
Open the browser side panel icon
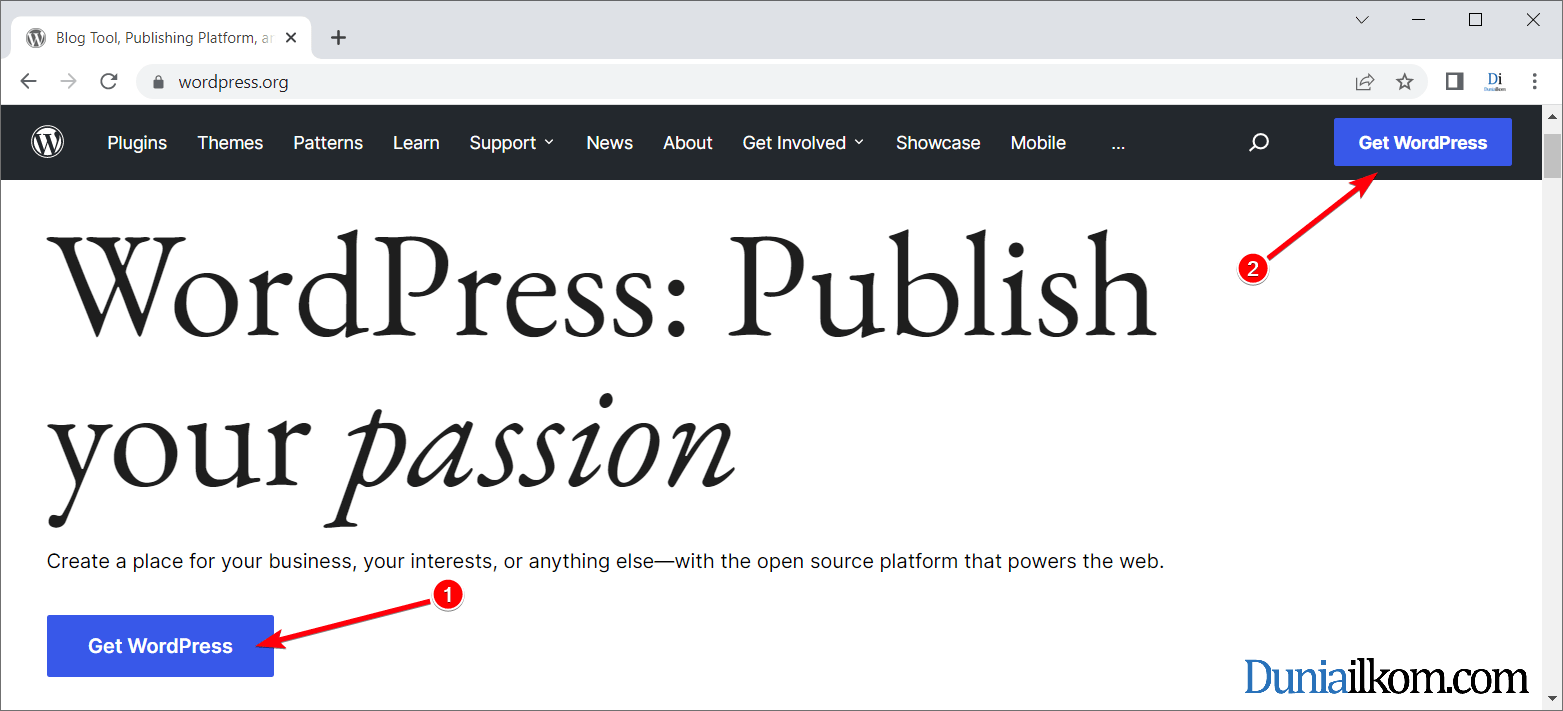[x=1455, y=82]
